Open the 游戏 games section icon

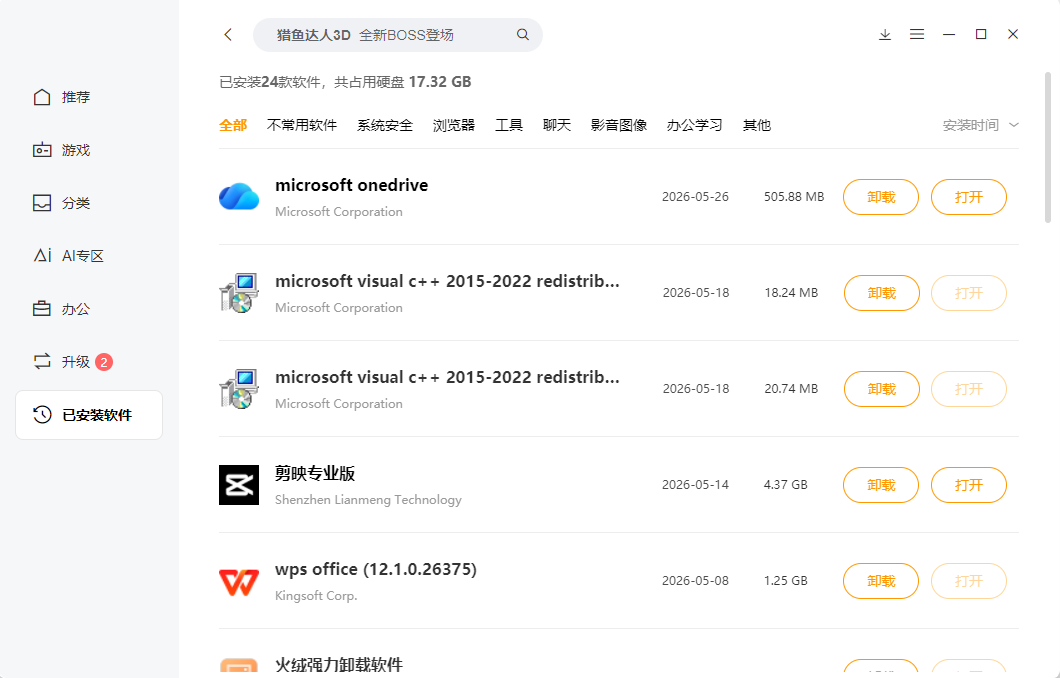[42, 150]
